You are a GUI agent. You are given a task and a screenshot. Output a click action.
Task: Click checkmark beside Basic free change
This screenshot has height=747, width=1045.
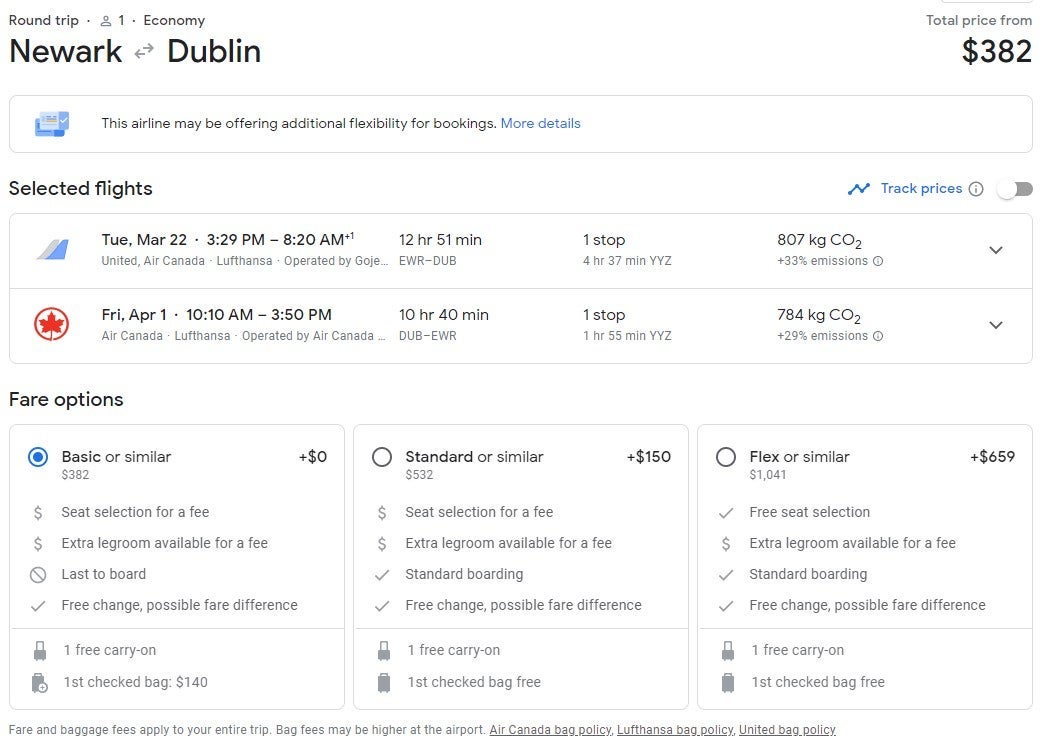(x=38, y=606)
